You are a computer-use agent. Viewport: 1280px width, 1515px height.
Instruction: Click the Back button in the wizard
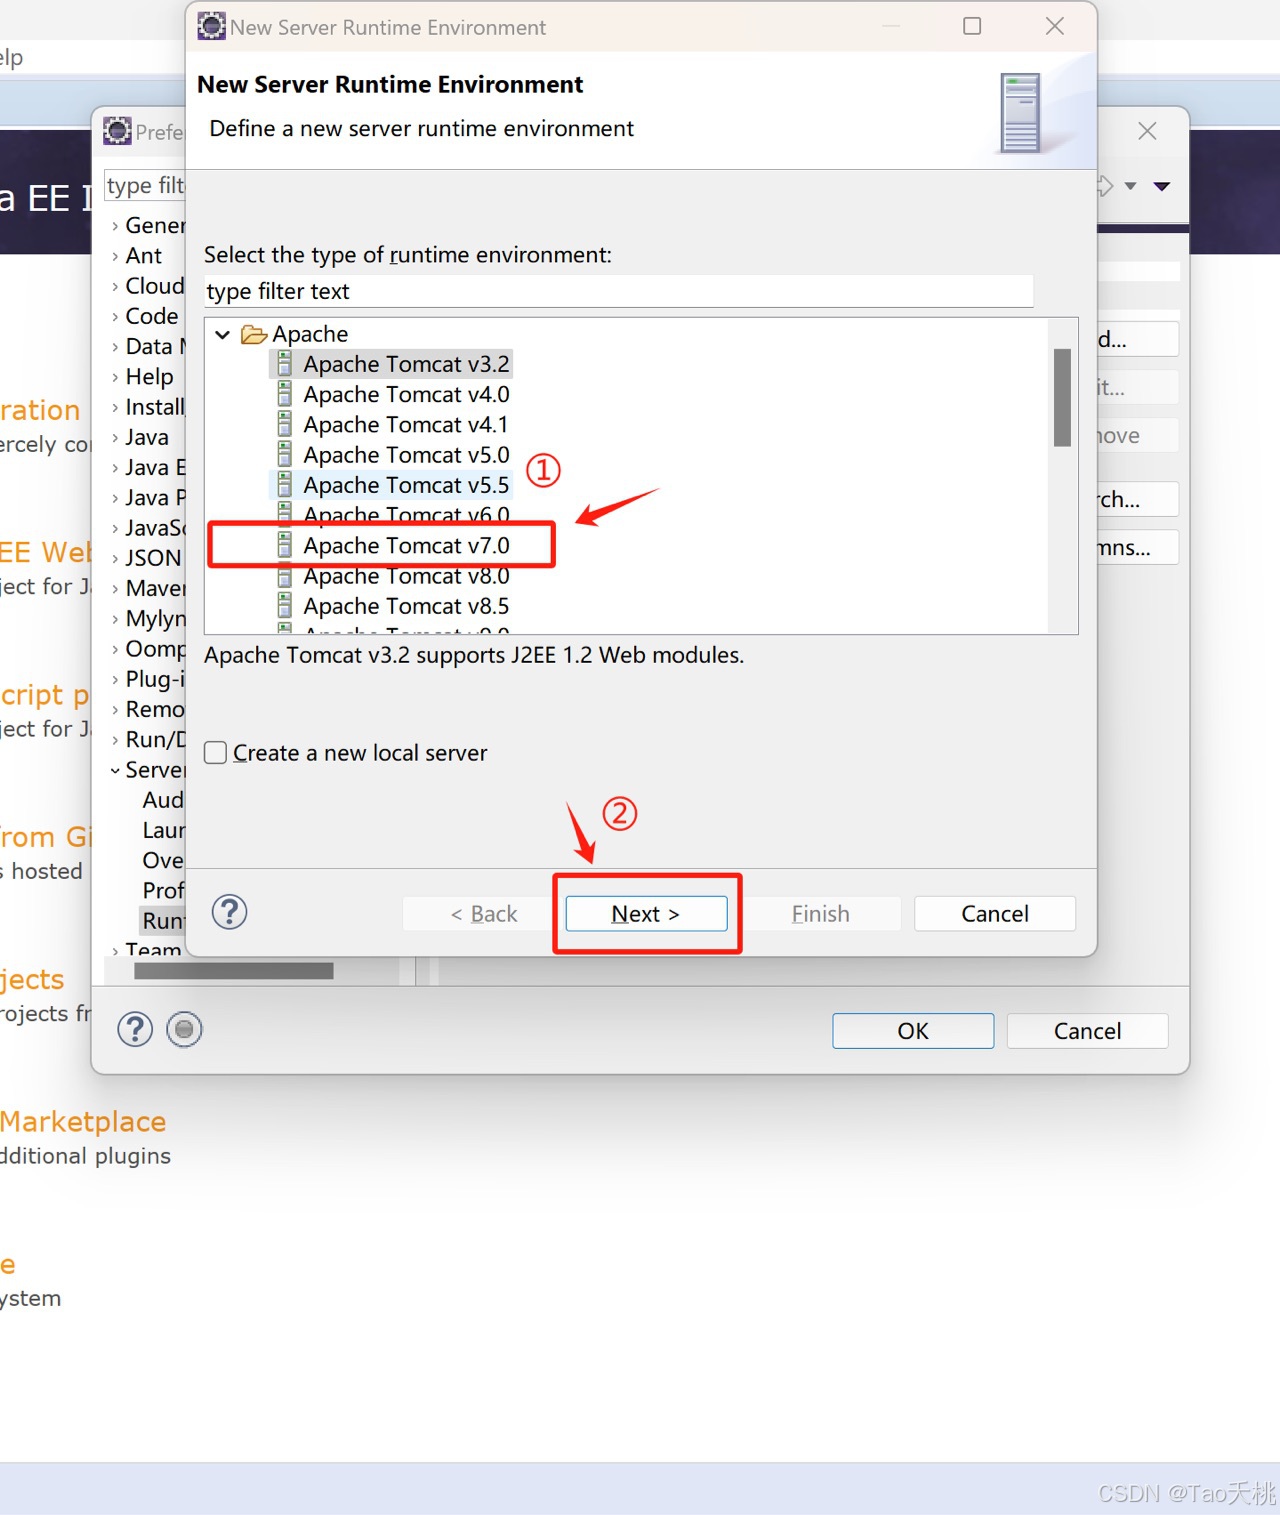pos(483,913)
